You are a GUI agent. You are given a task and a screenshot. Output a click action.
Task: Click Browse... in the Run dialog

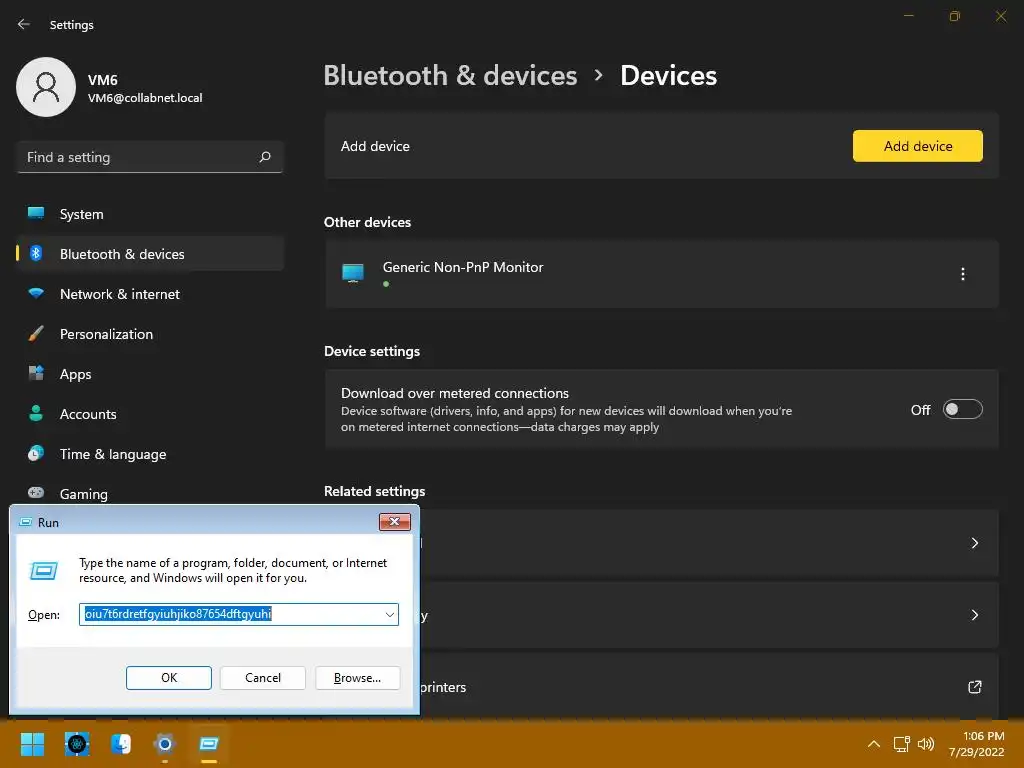point(357,678)
